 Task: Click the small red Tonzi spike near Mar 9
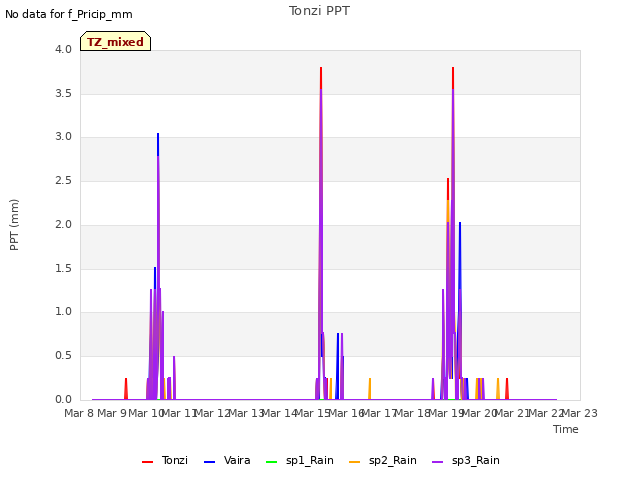(126, 388)
